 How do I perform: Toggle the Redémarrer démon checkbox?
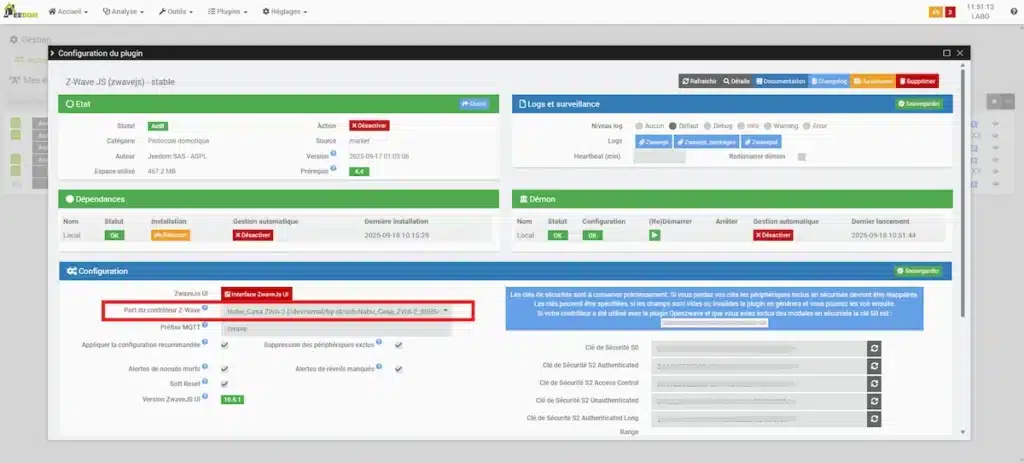pyautogui.click(x=802, y=157)
